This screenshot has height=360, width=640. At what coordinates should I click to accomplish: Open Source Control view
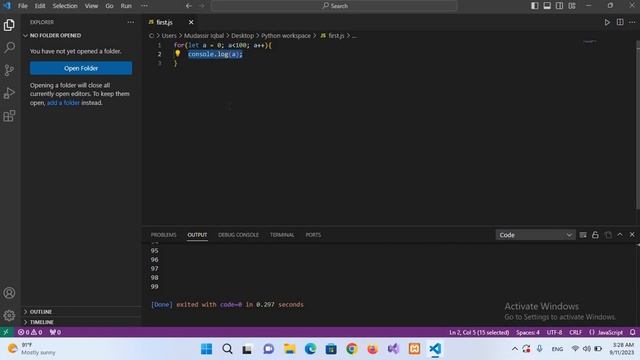[9, 70]
